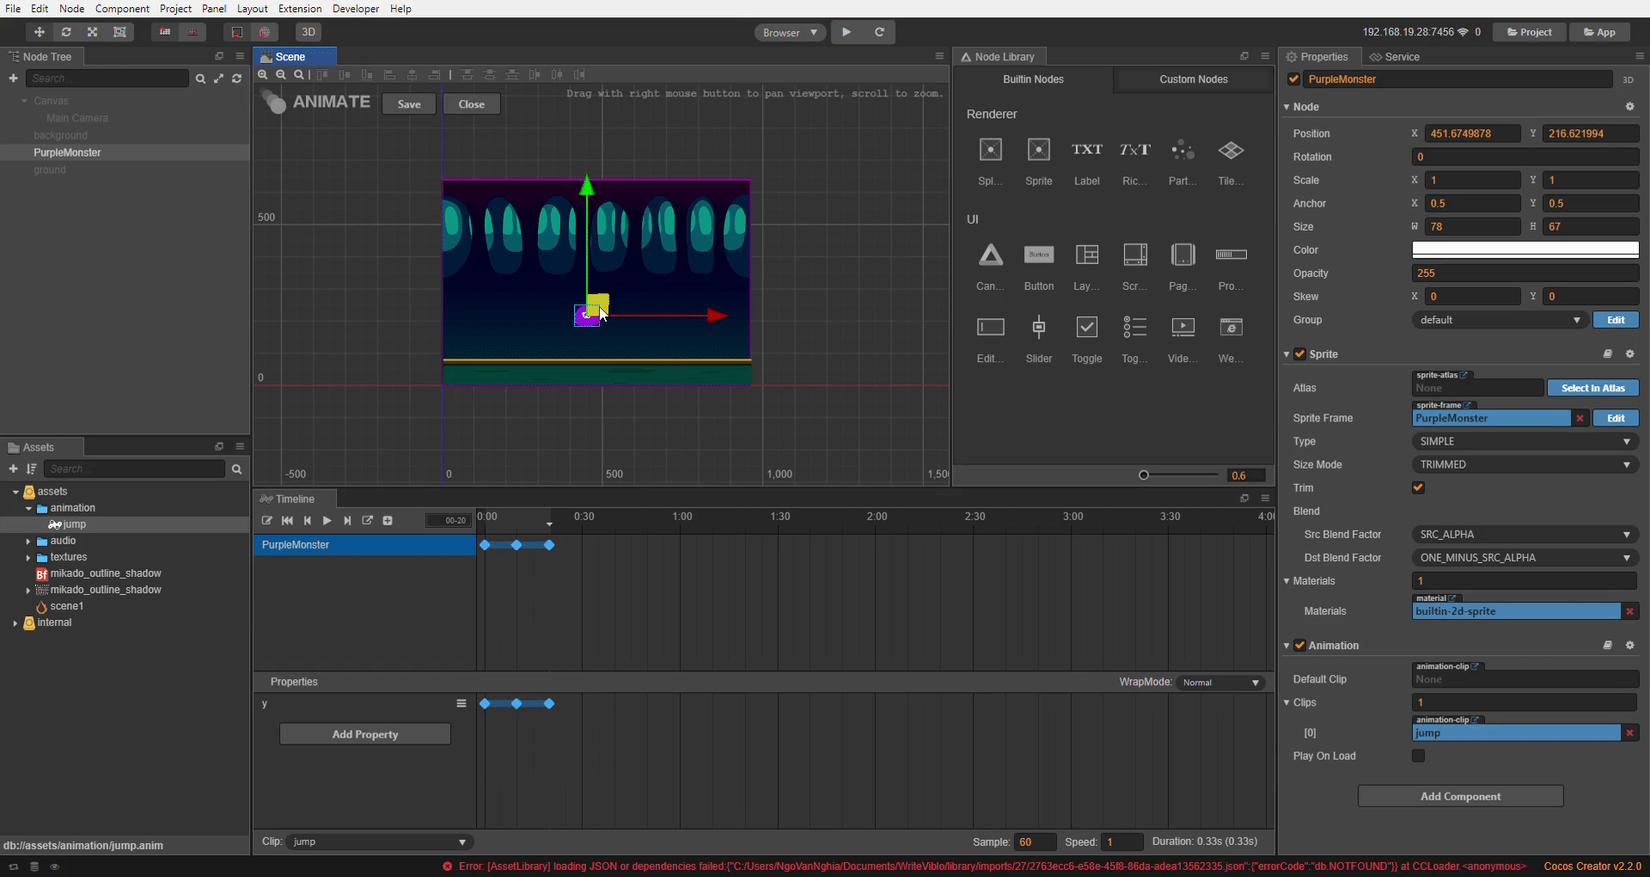Click the white Color swatch in Node properties
The height and width of the screenshot is (877, 1650).
(1524, 250)
